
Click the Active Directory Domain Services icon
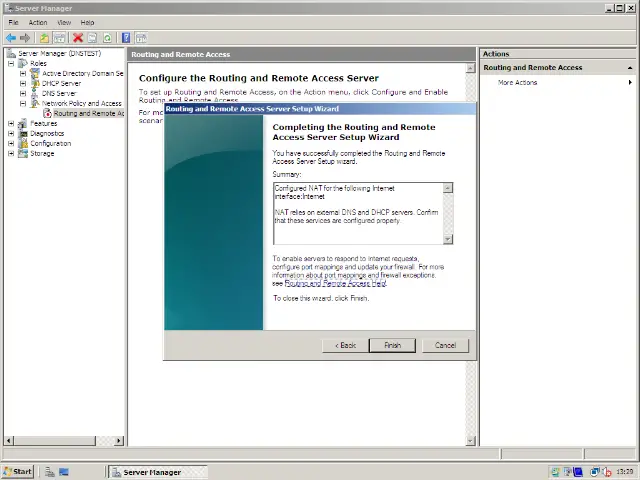coord(35,73)
